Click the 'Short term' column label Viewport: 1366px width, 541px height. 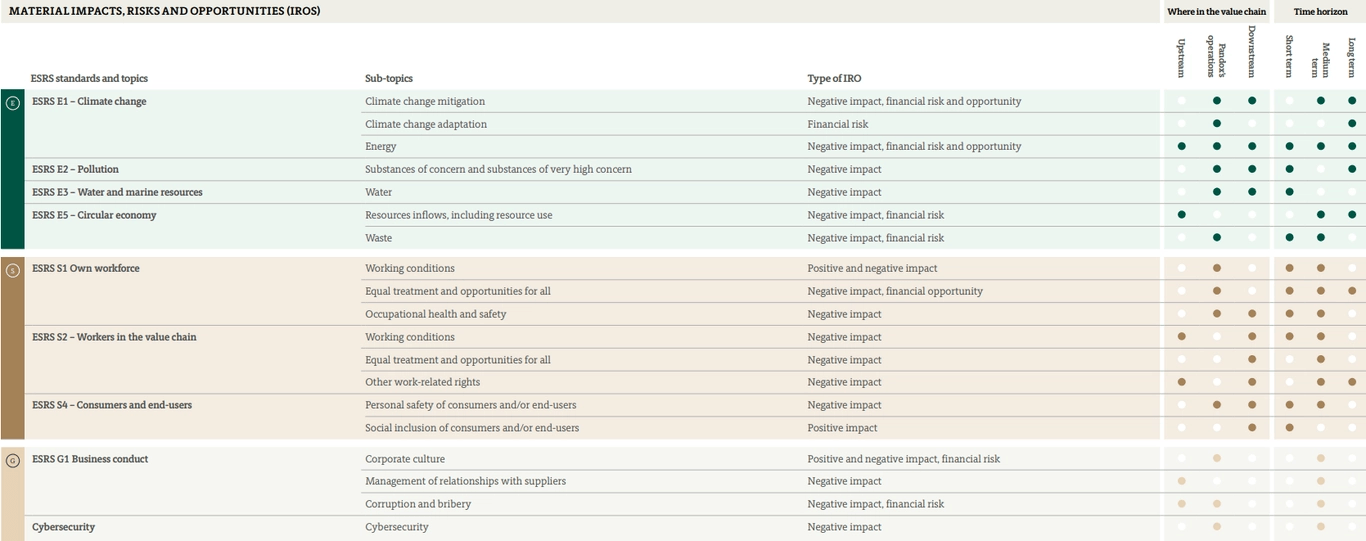tap(1289, 56)
